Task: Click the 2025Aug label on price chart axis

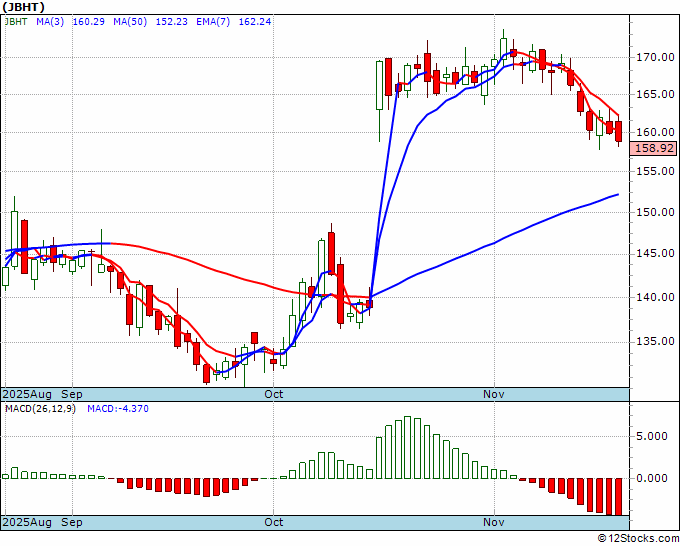Action: click(x=27, y=394)
